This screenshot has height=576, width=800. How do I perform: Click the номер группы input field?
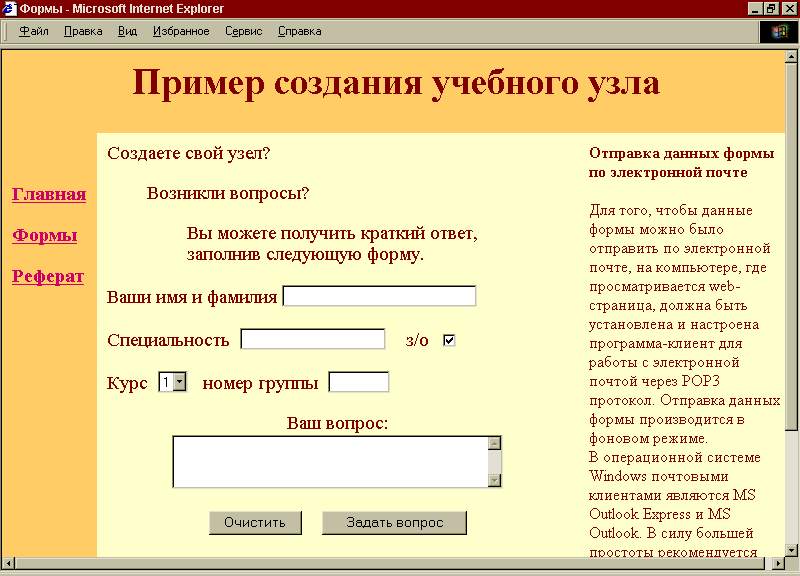(x=359, y=382)
